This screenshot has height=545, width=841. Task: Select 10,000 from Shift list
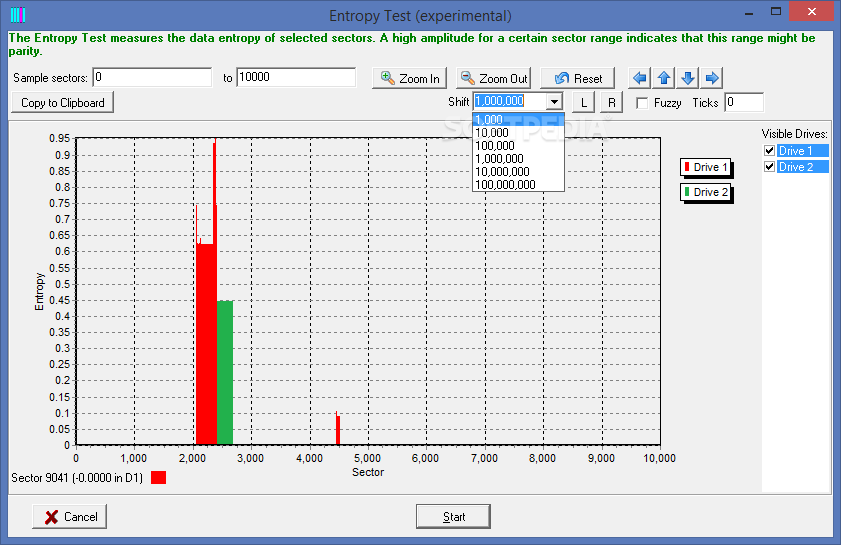tap(518, 132)
